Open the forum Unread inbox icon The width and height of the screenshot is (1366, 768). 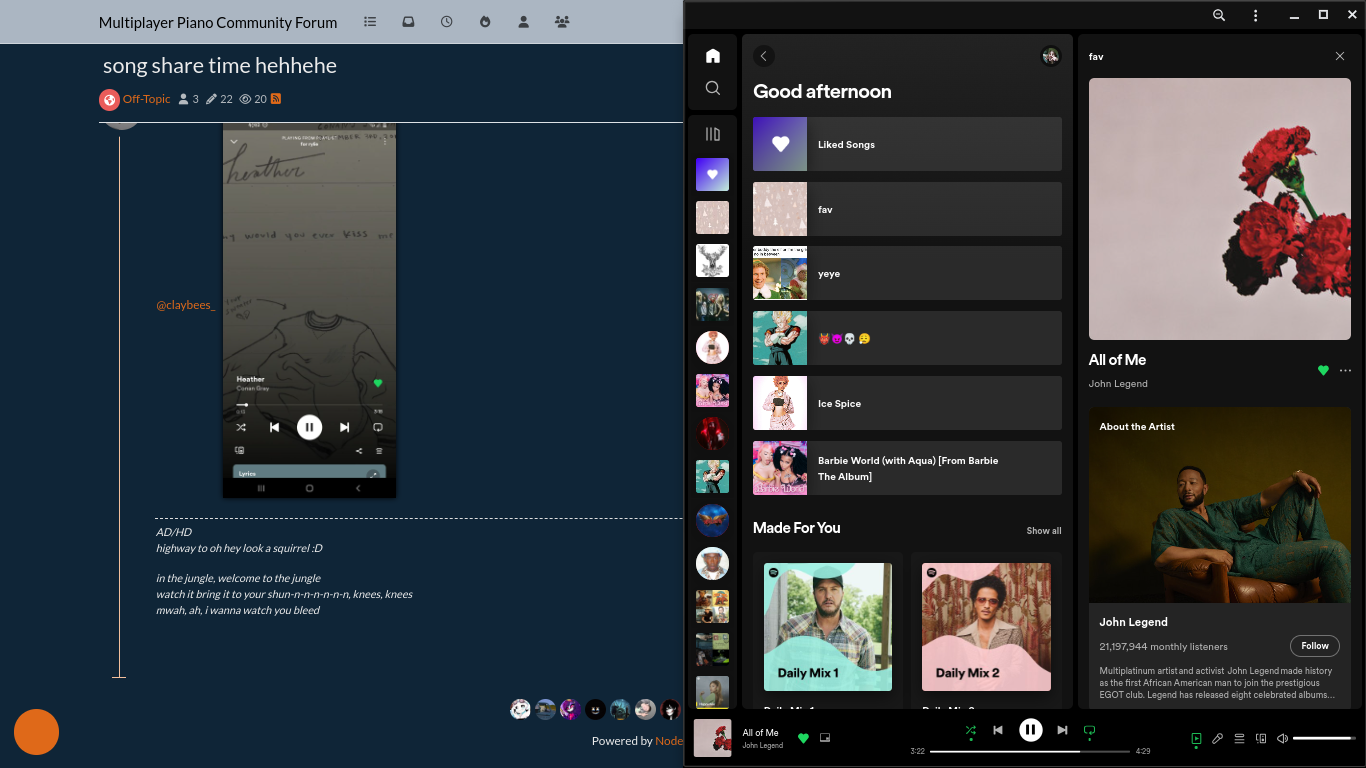pyautogui.click(x=408, y=22)
